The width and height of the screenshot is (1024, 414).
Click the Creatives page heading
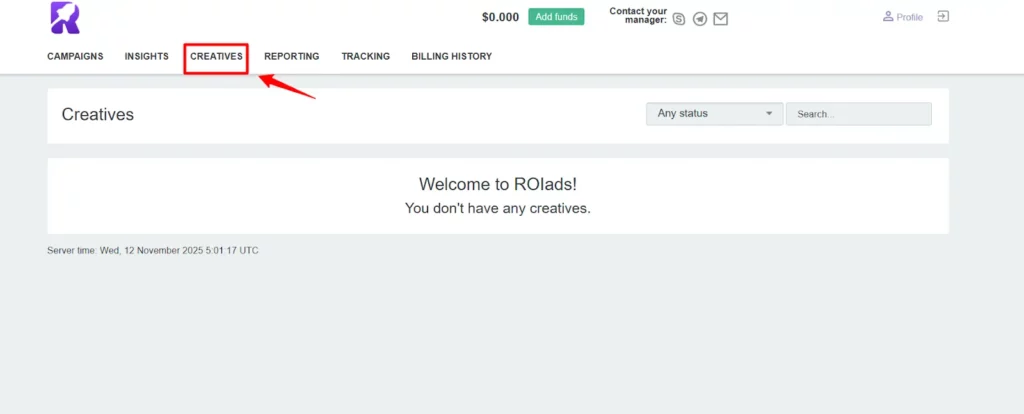(97, 114)
